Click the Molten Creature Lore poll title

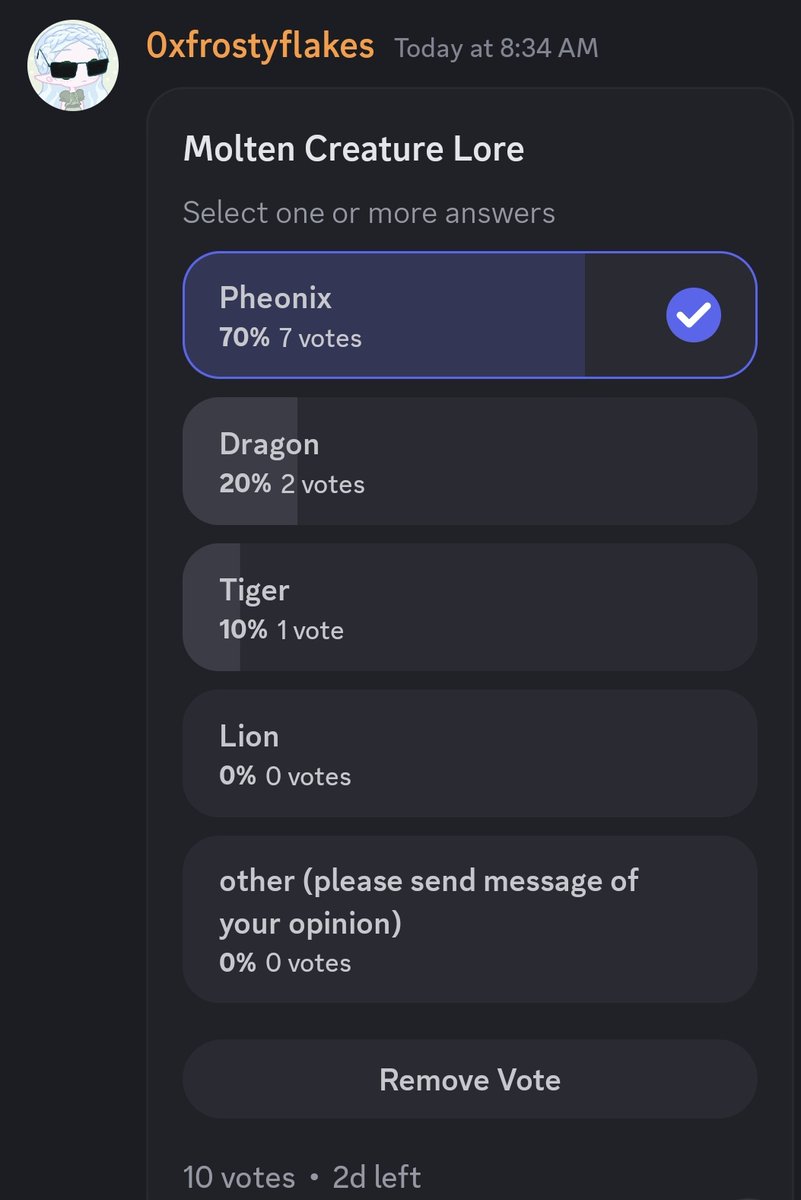click(353, 149)
